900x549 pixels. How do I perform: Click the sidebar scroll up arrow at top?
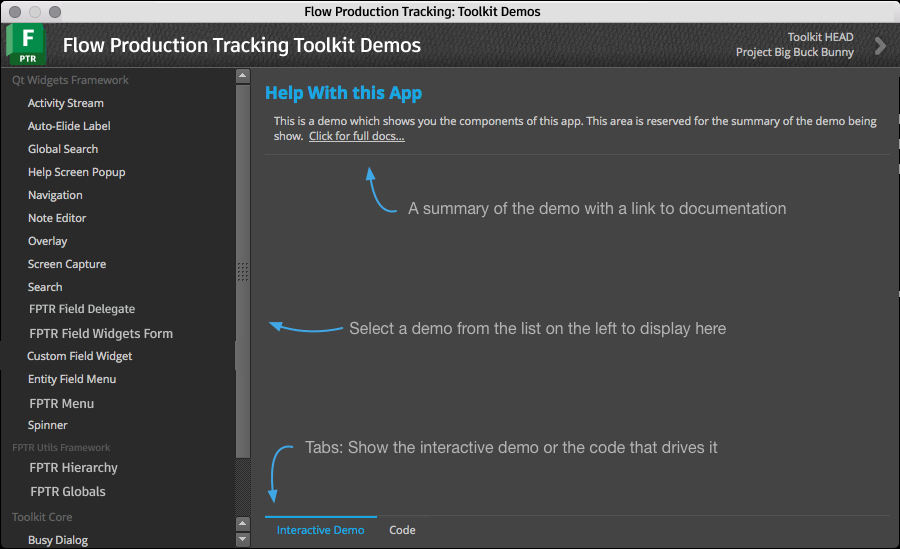click(243, 76)
